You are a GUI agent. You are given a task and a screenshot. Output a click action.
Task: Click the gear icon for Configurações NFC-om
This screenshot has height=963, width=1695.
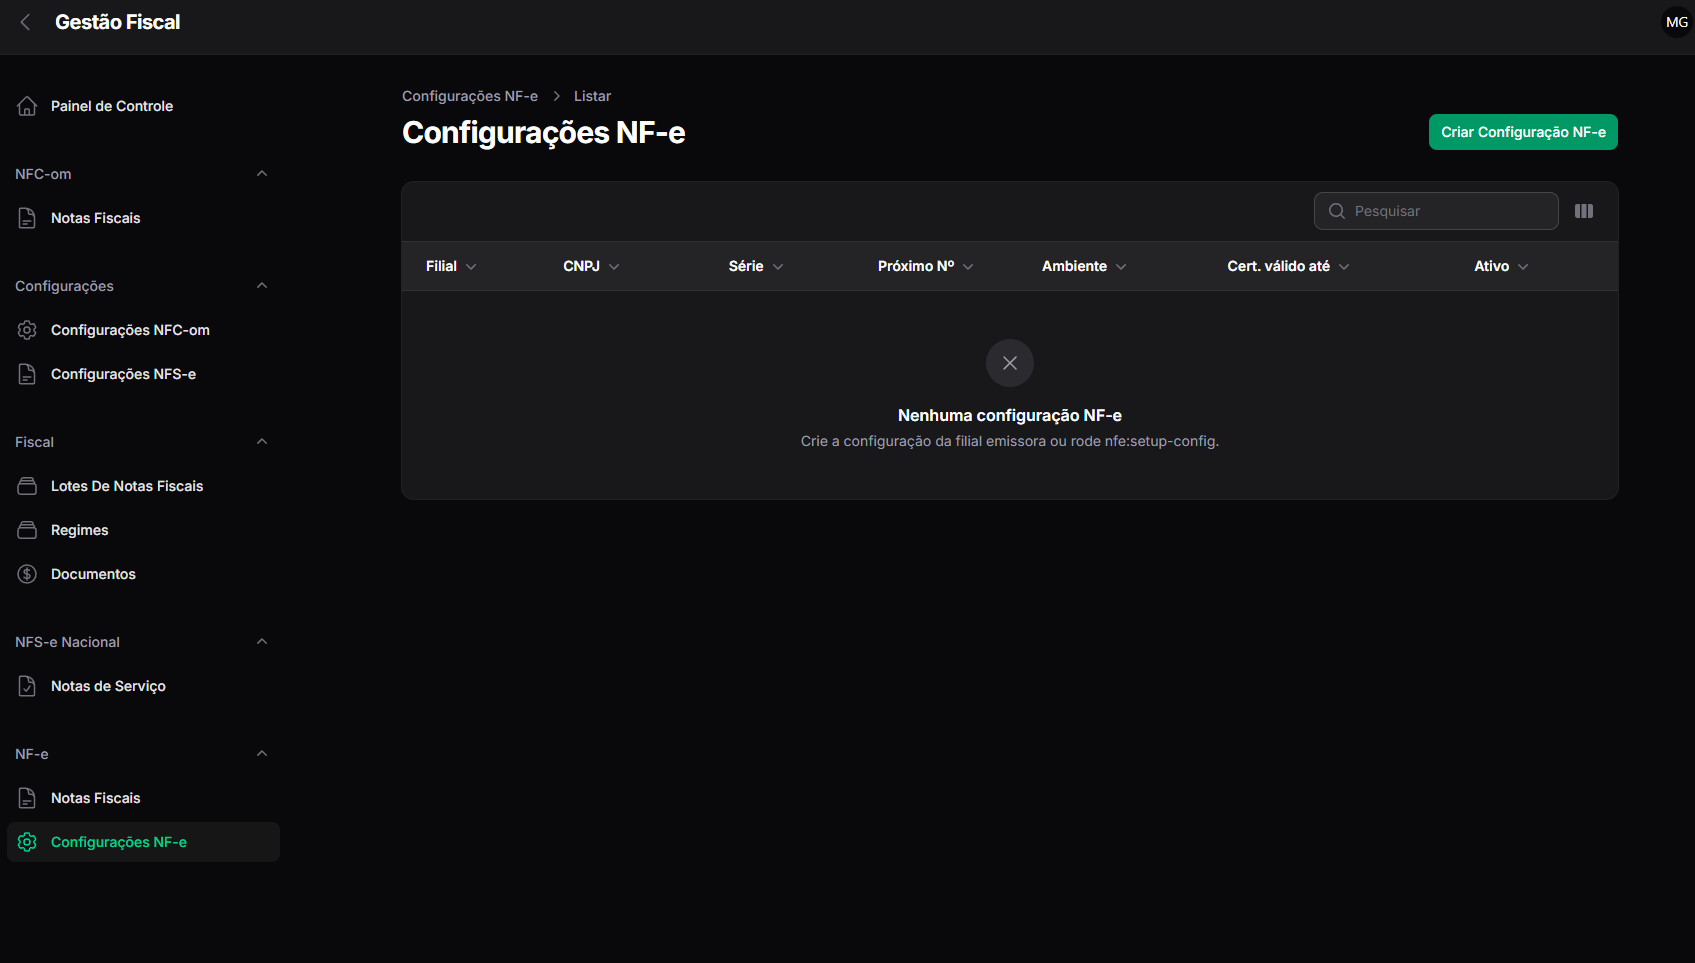click(27, 330)
